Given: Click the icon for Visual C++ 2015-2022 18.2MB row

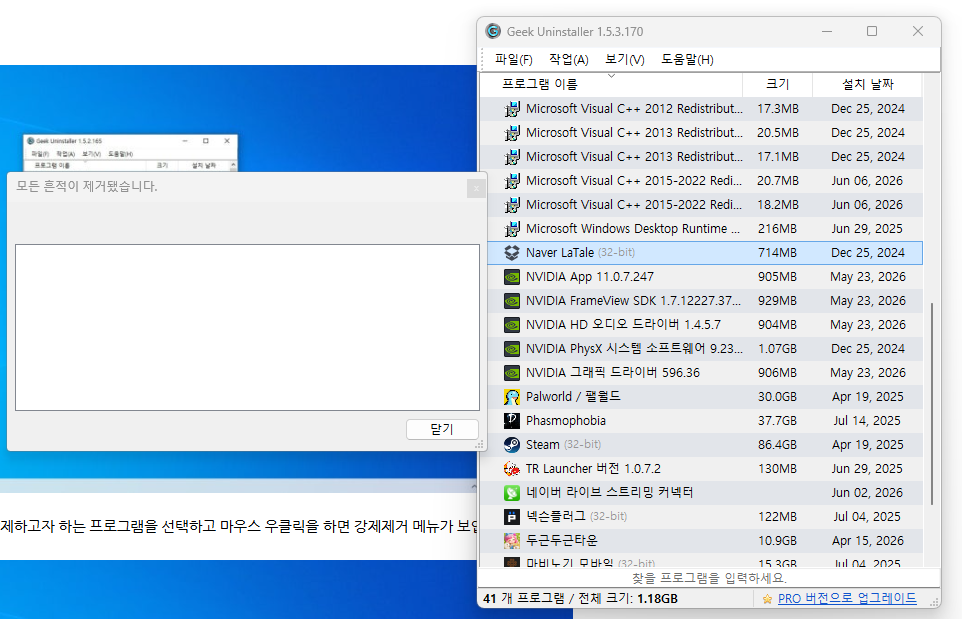Looking at the screenshot, I should click(x=512, y=205).
